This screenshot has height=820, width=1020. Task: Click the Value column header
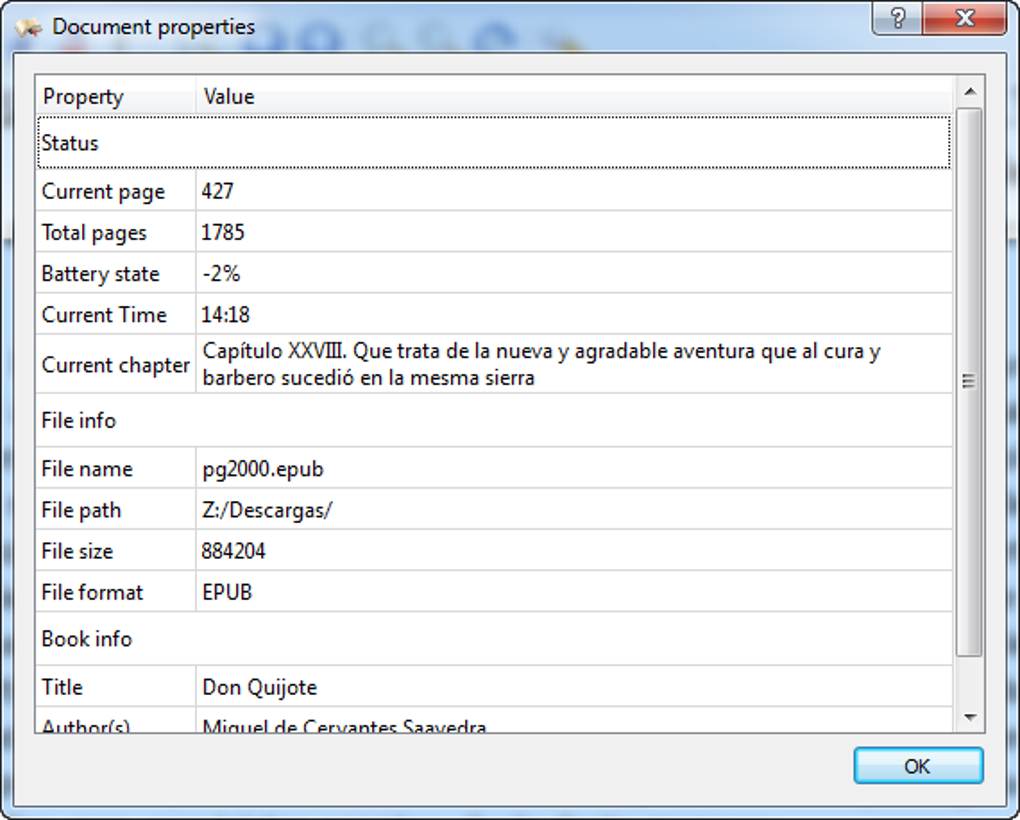[574, 97]
